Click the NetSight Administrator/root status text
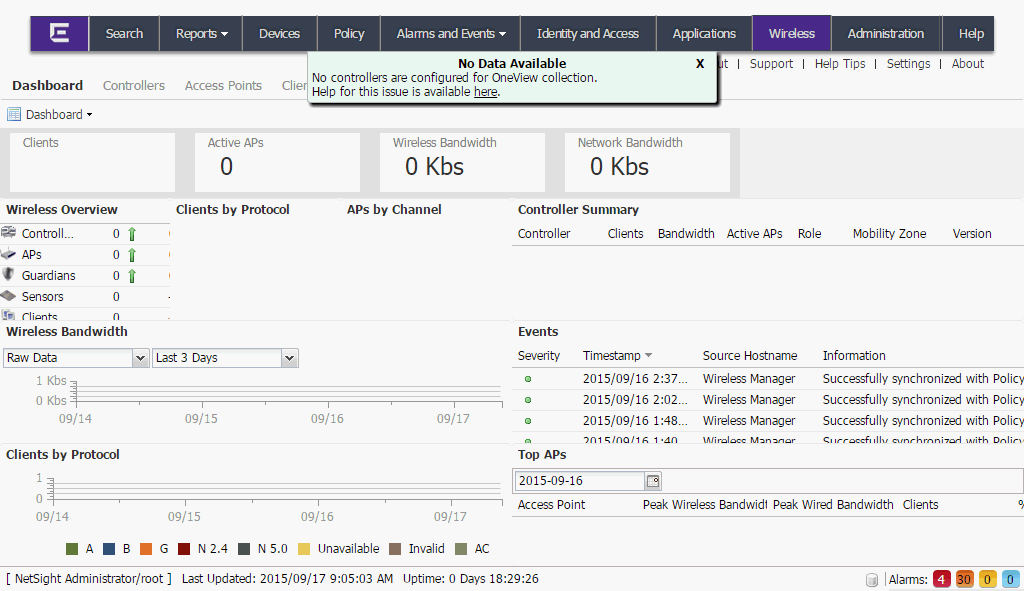 coord(89,579)
